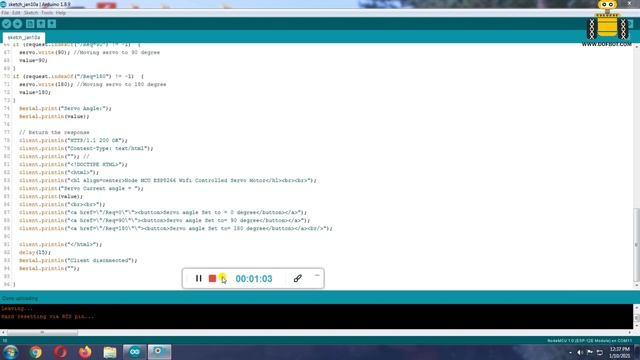Open the recorder's pen annotation tool
640x360 pixels.
pos(298,278)
